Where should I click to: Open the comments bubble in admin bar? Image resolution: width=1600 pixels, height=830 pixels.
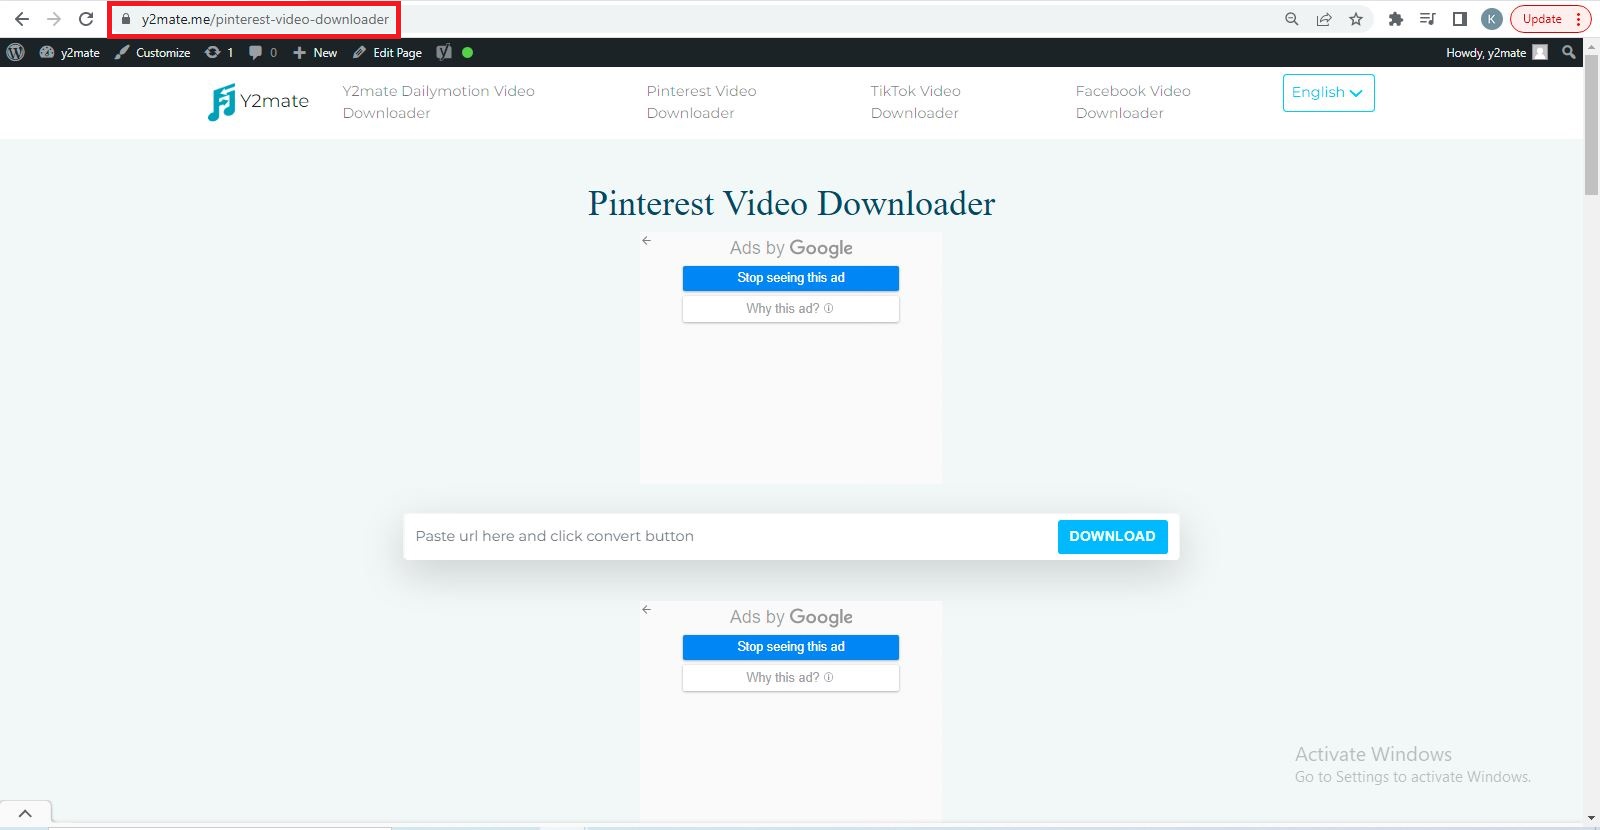[x=263, y=53]
